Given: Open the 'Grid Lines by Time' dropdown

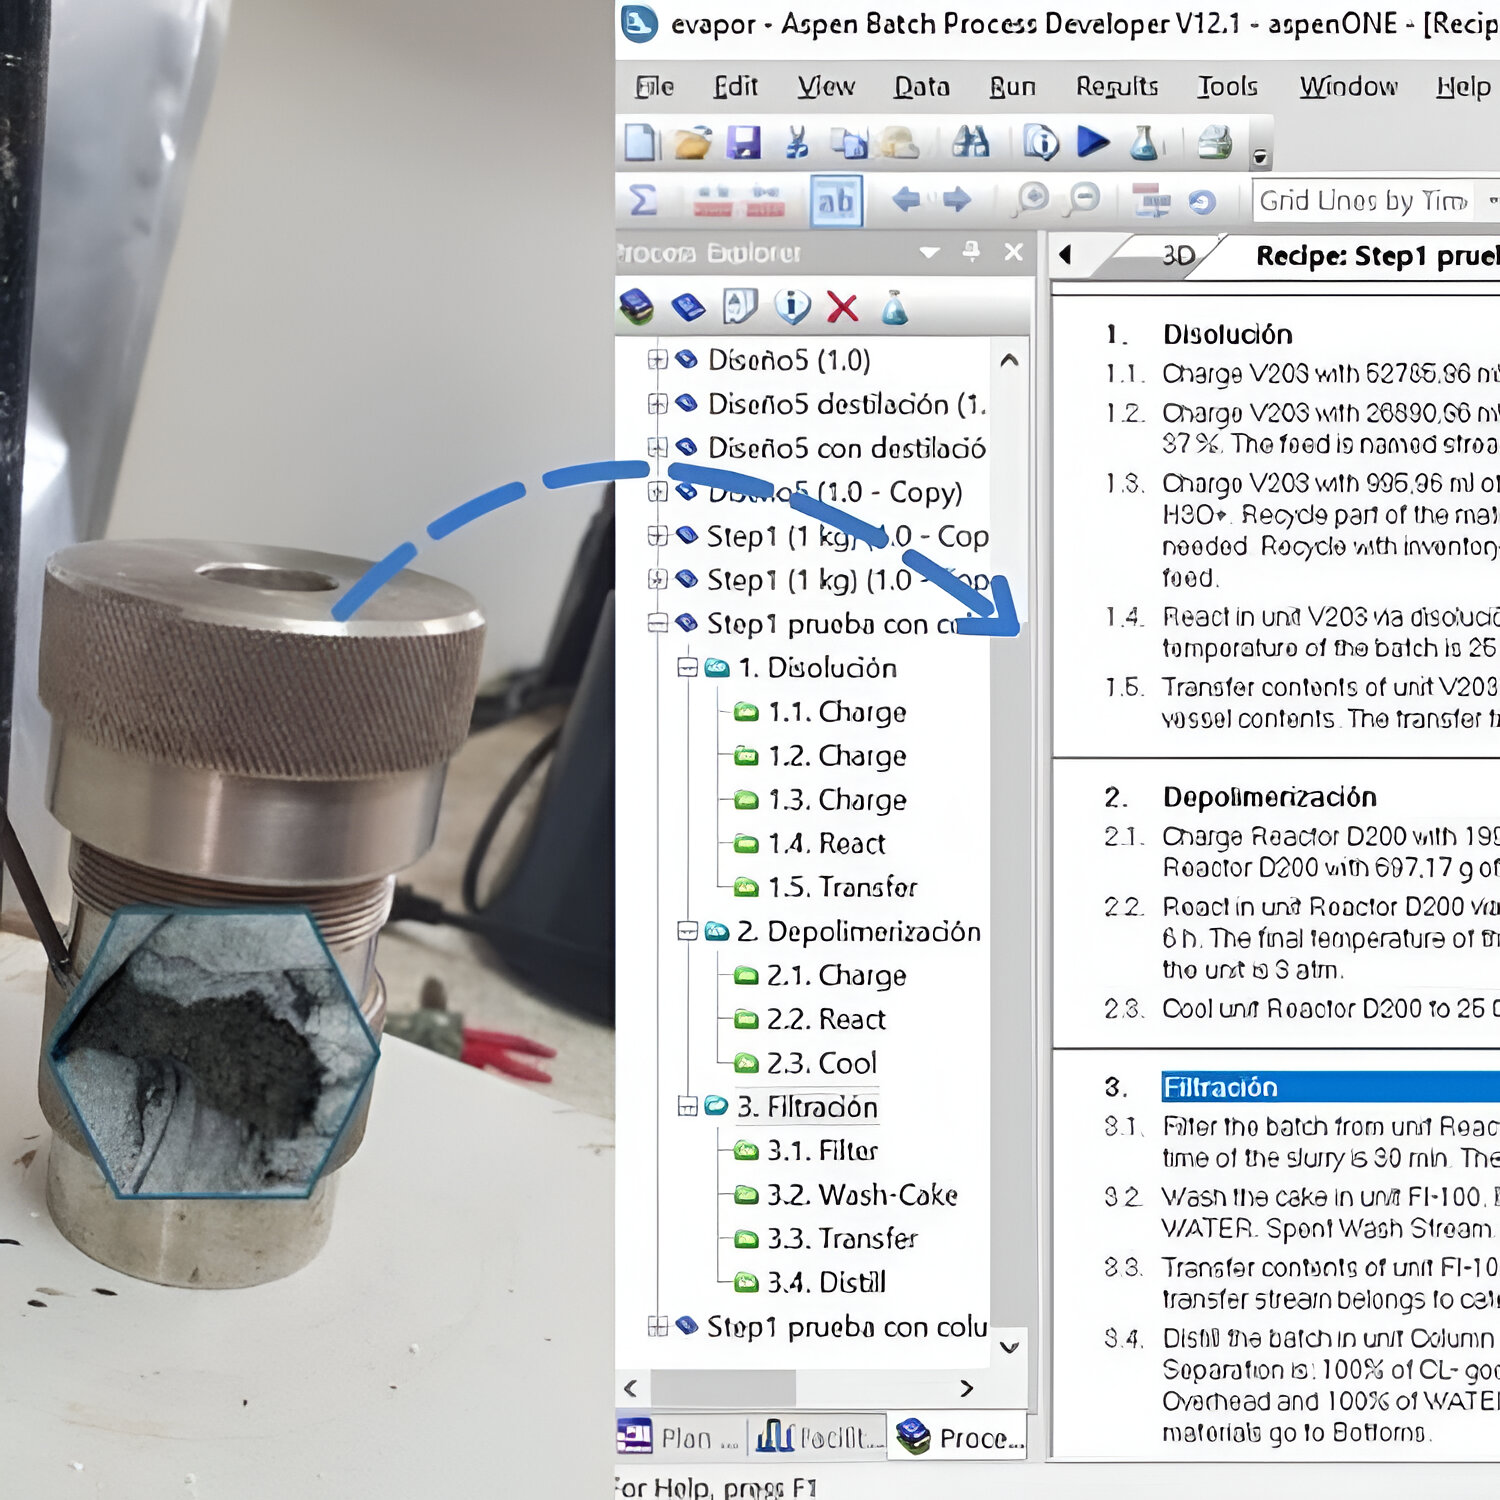Looking at the screenshot, I should pos(1491,201).
